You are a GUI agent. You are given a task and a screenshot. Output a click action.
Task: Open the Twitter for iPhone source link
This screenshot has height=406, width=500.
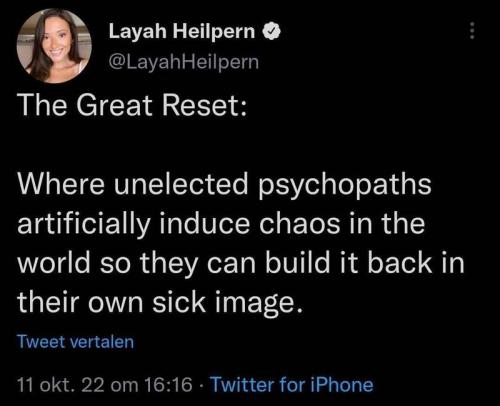292,385
